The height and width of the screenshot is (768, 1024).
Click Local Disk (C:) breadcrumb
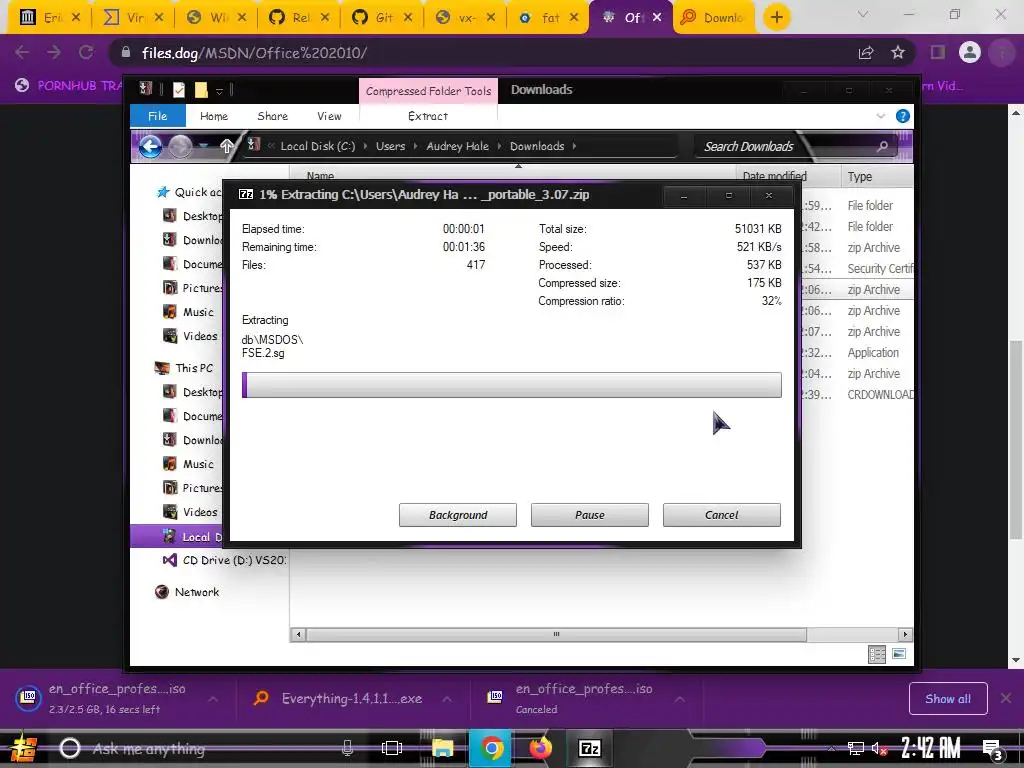[317, 146]
